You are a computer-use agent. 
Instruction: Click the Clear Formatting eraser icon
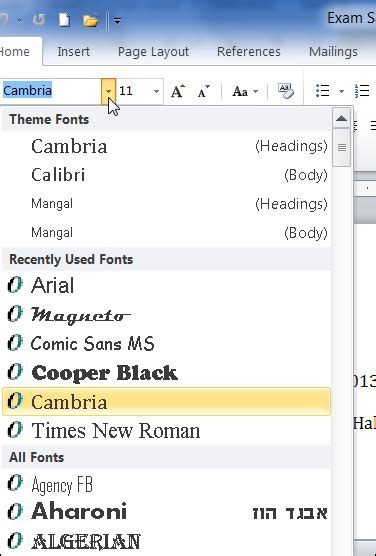coord(286,91)
